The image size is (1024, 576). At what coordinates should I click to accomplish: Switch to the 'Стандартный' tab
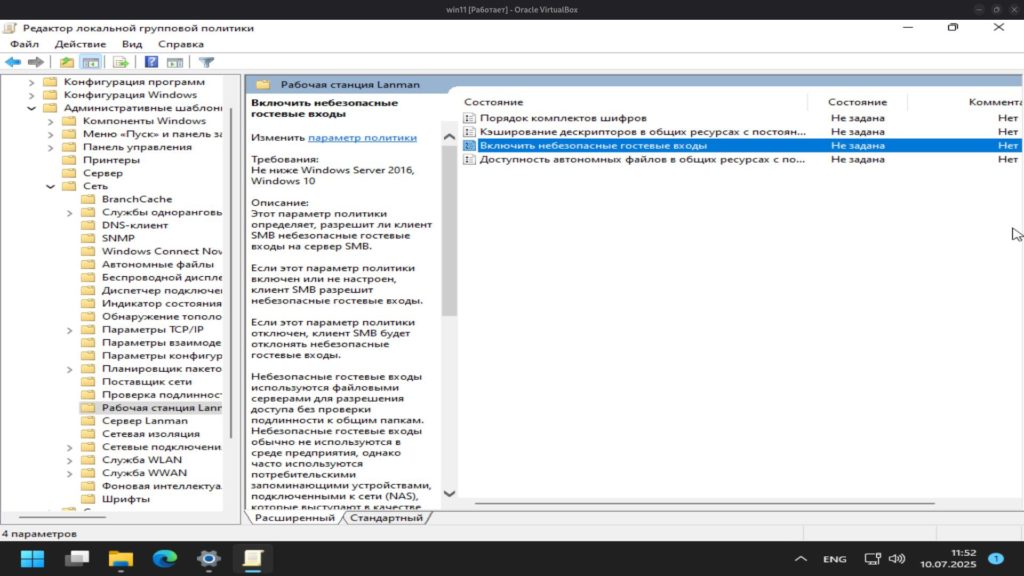click(386, 518)
